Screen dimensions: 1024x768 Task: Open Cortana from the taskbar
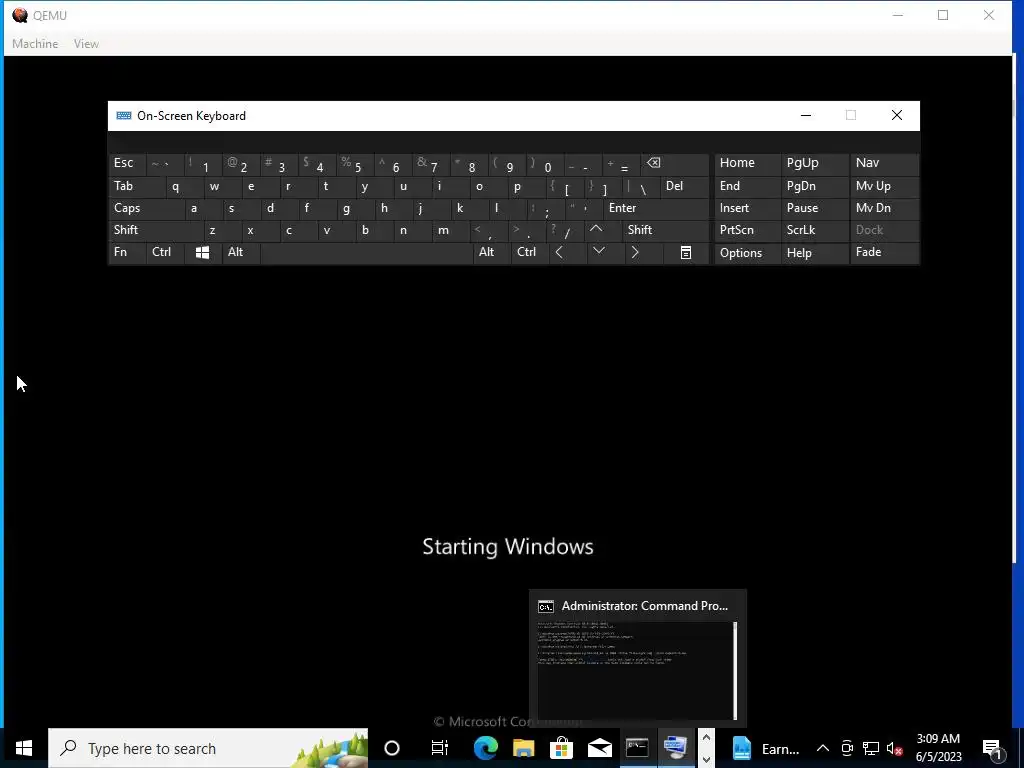click(x=392, y=748)
